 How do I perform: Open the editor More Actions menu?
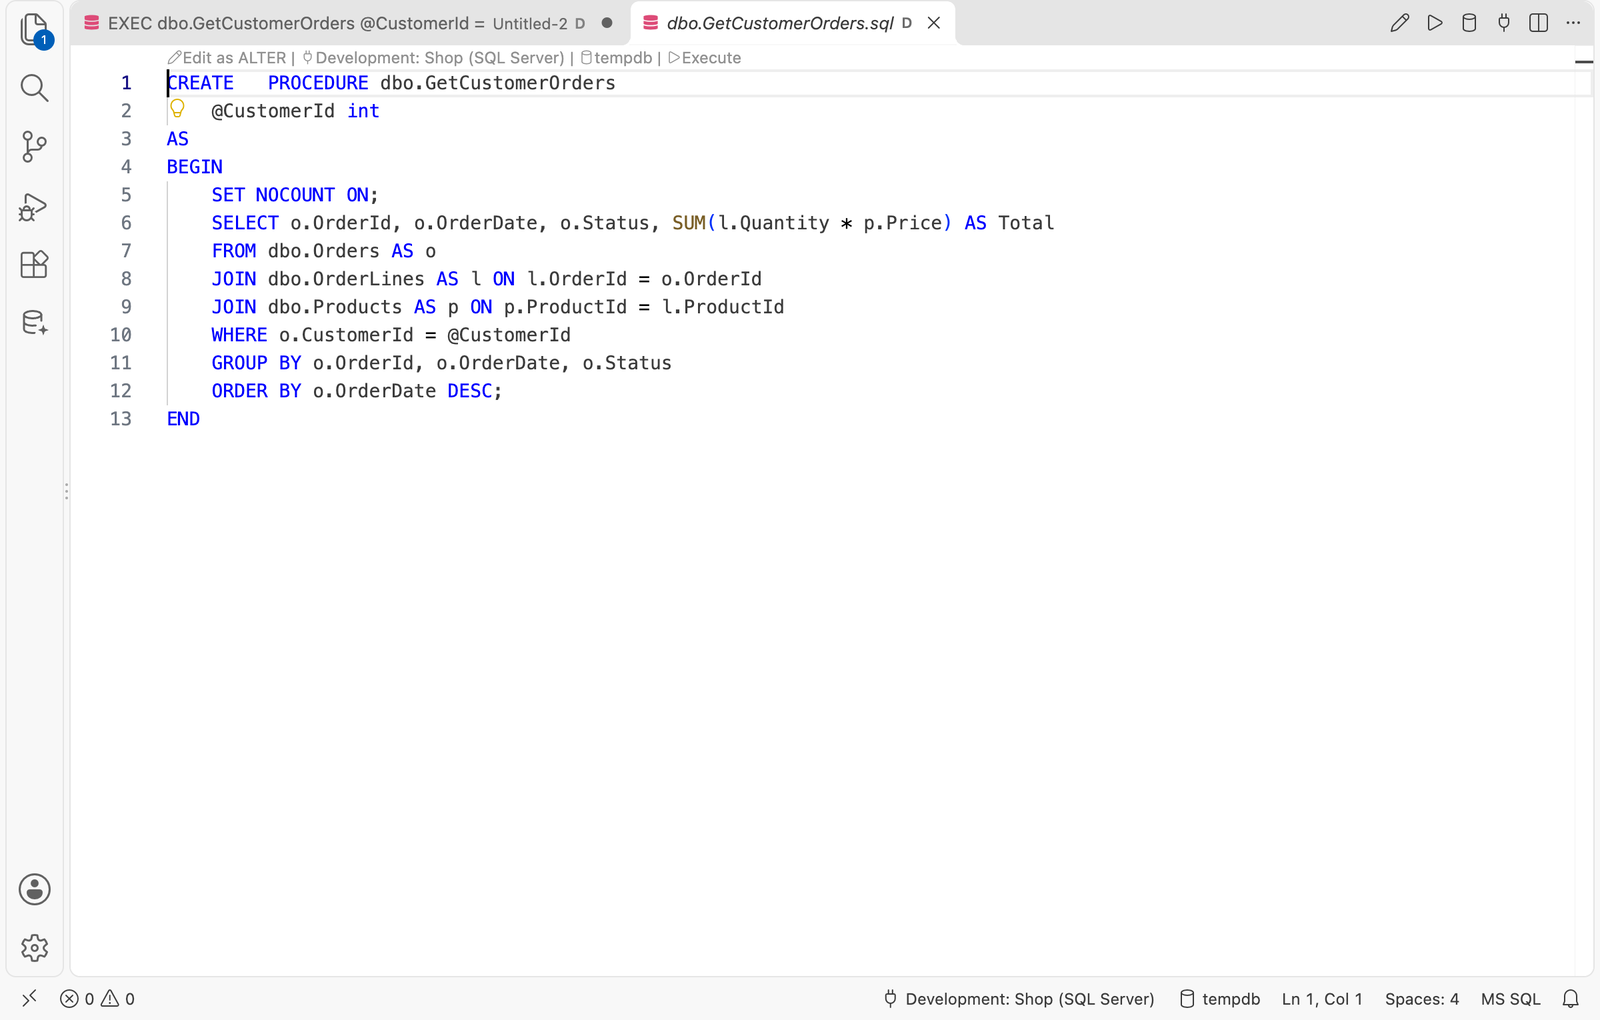click(1573, 23)
